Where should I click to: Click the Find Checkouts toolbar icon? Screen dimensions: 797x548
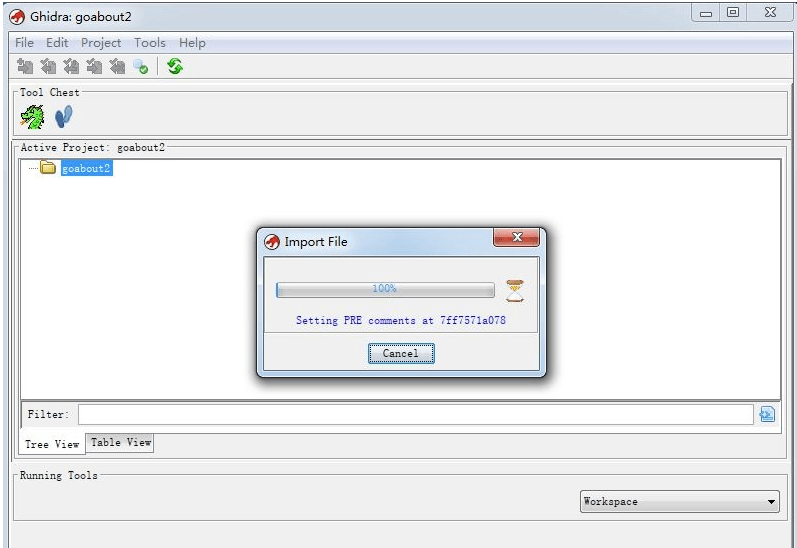point(140,67)
